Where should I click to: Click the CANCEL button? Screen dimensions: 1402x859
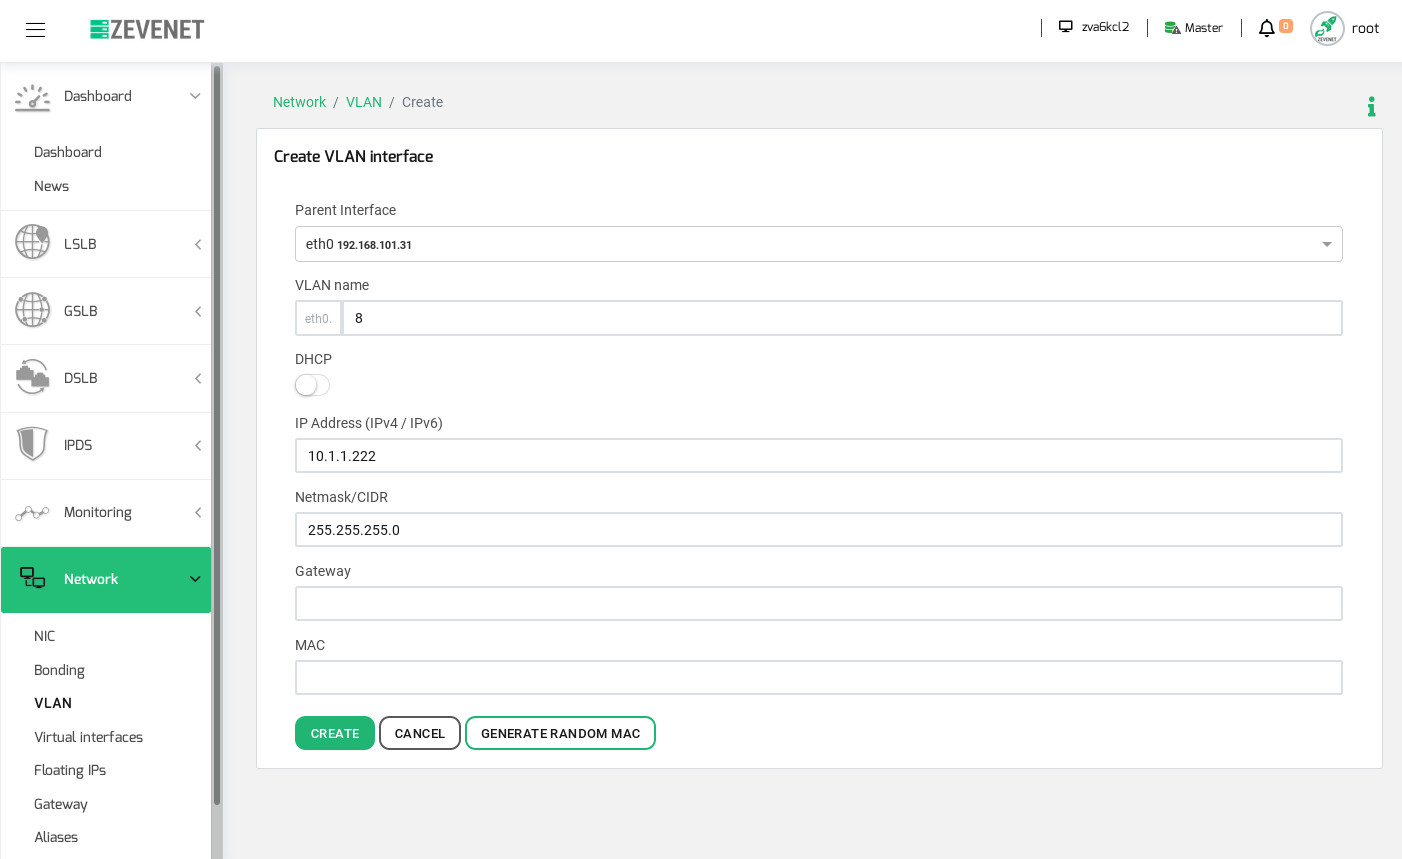click(x=420, y=733)
